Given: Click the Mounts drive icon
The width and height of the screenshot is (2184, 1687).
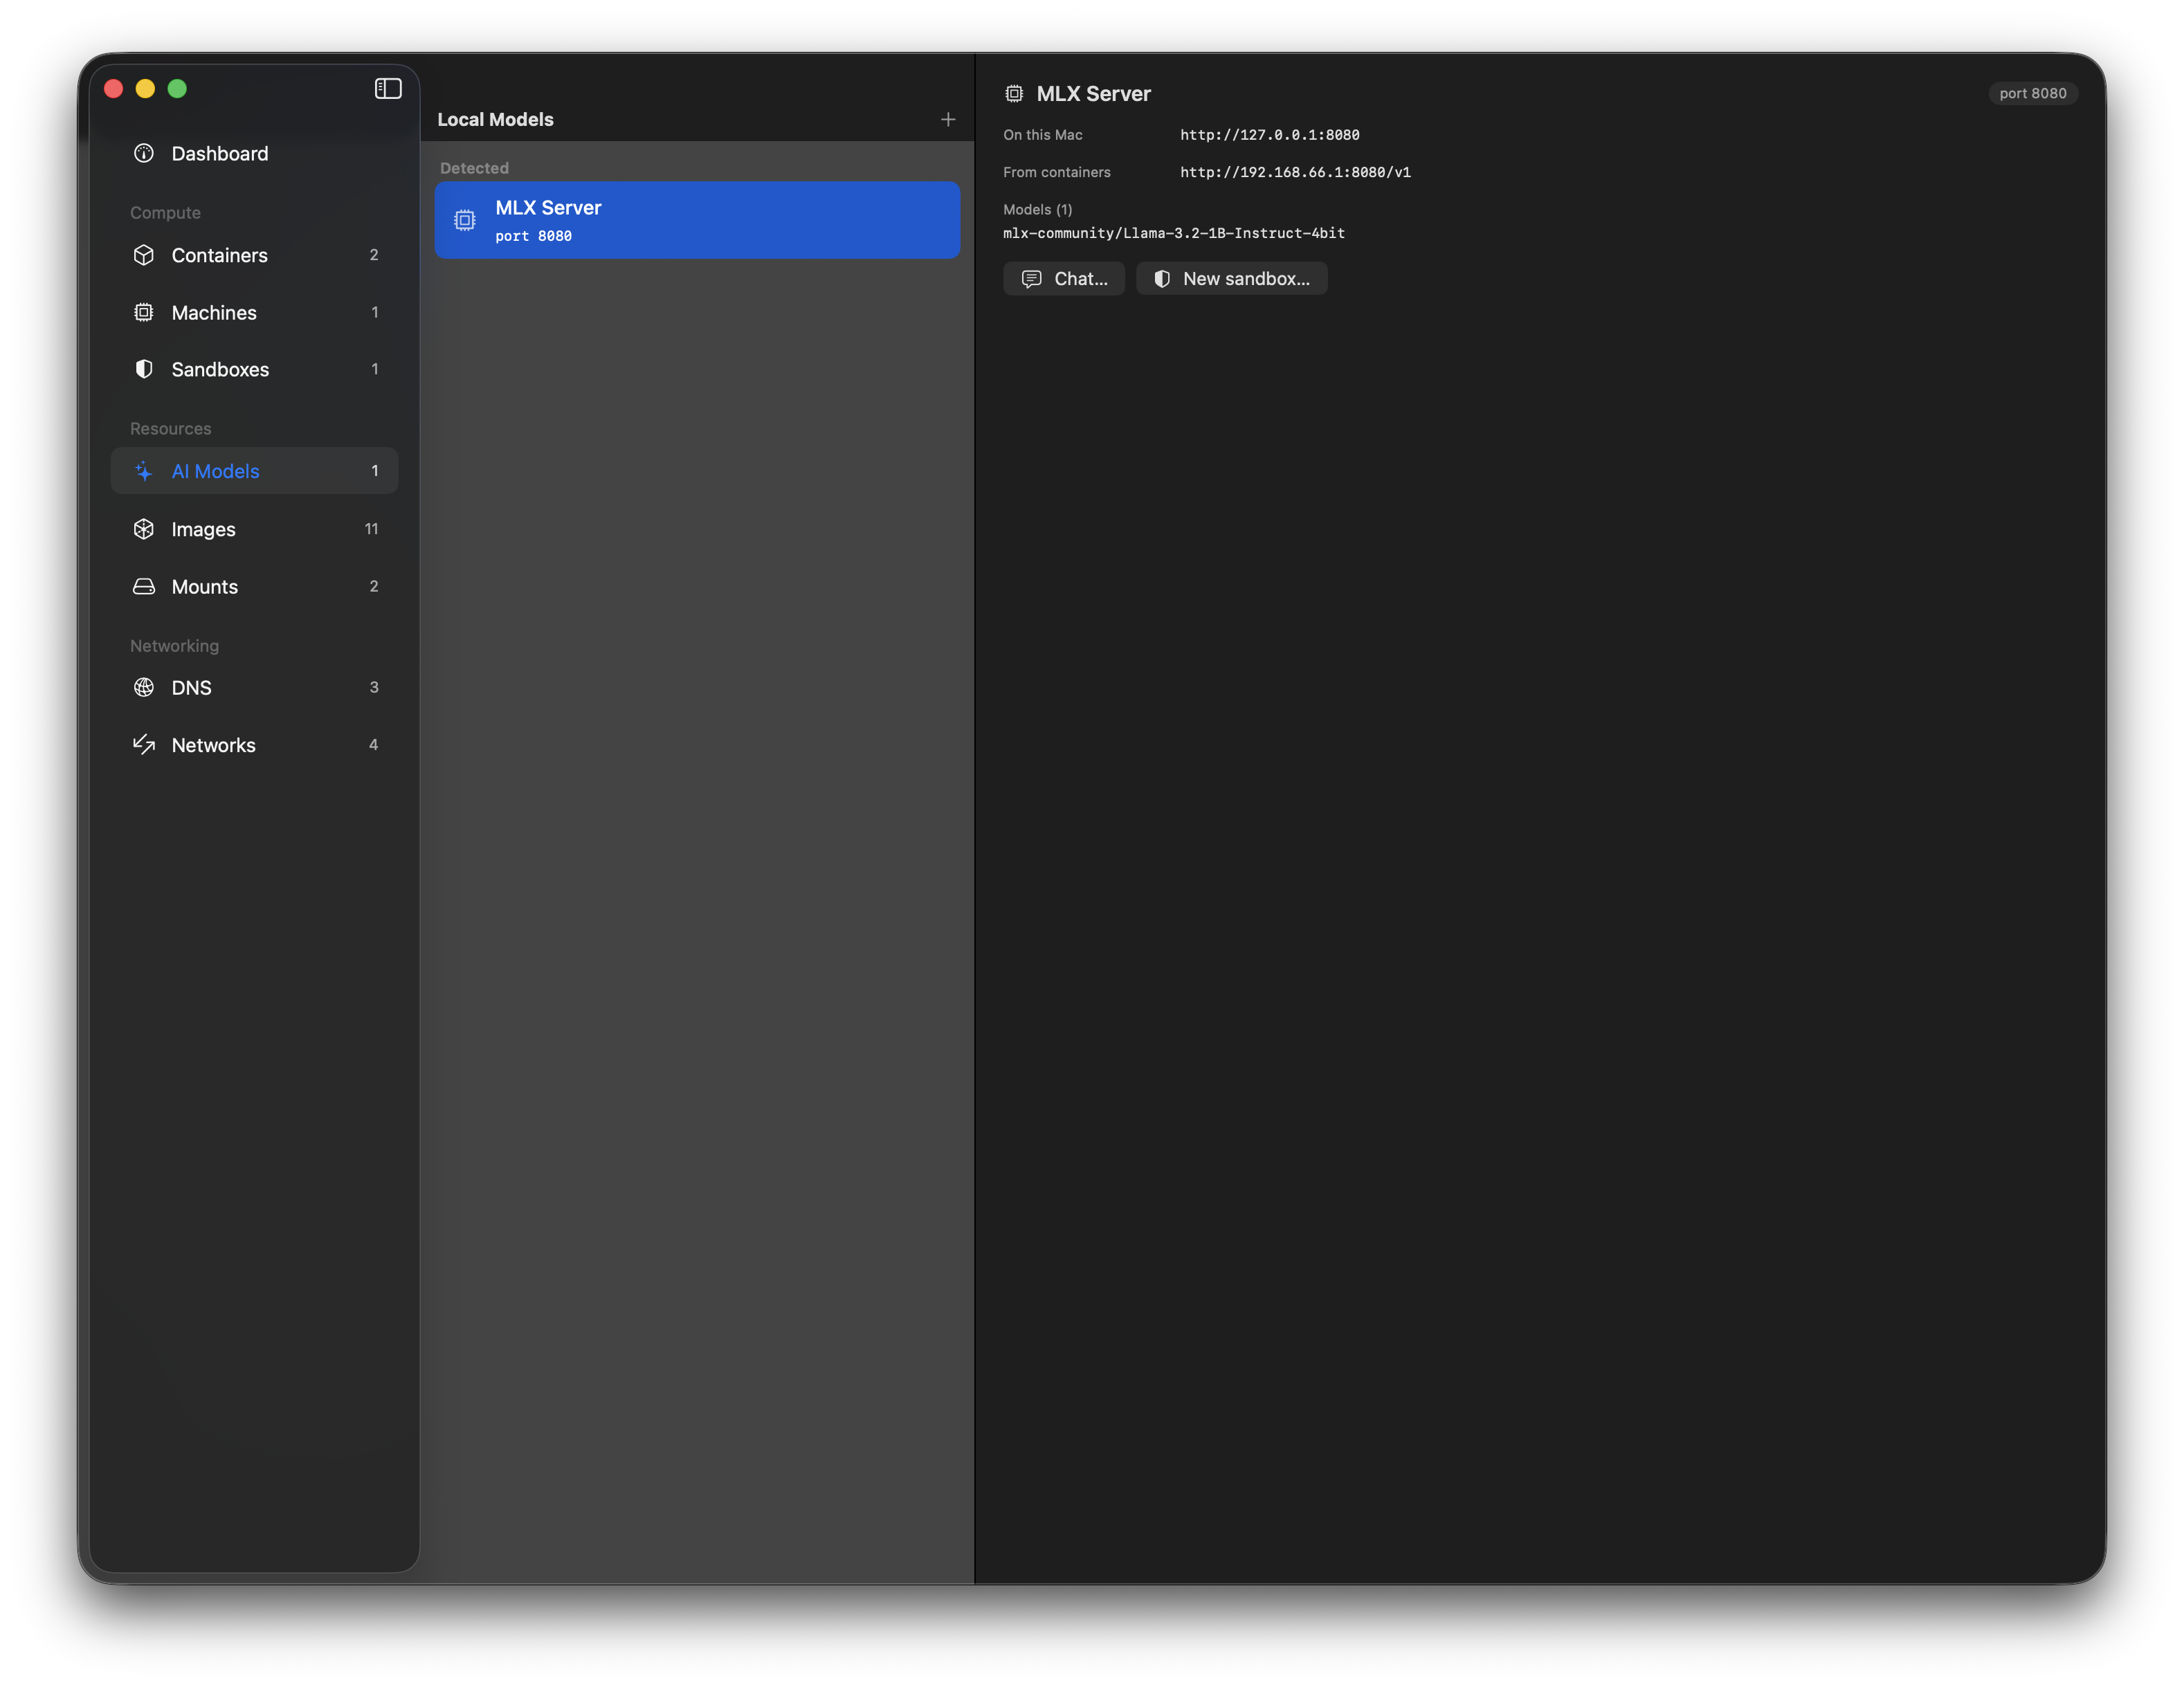Looking at the screenshot, I should 144,586.
